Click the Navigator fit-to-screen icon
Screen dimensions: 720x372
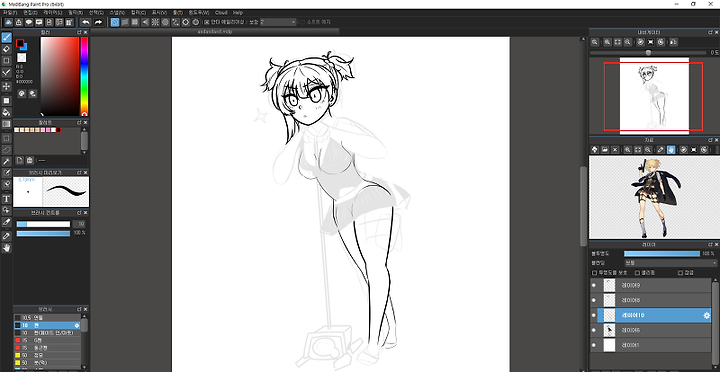tap(618, 42)
